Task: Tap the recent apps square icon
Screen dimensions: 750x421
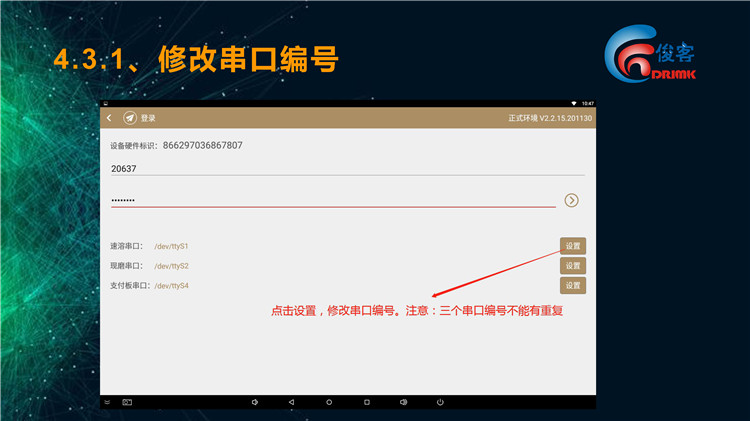Action: (367, 402)
